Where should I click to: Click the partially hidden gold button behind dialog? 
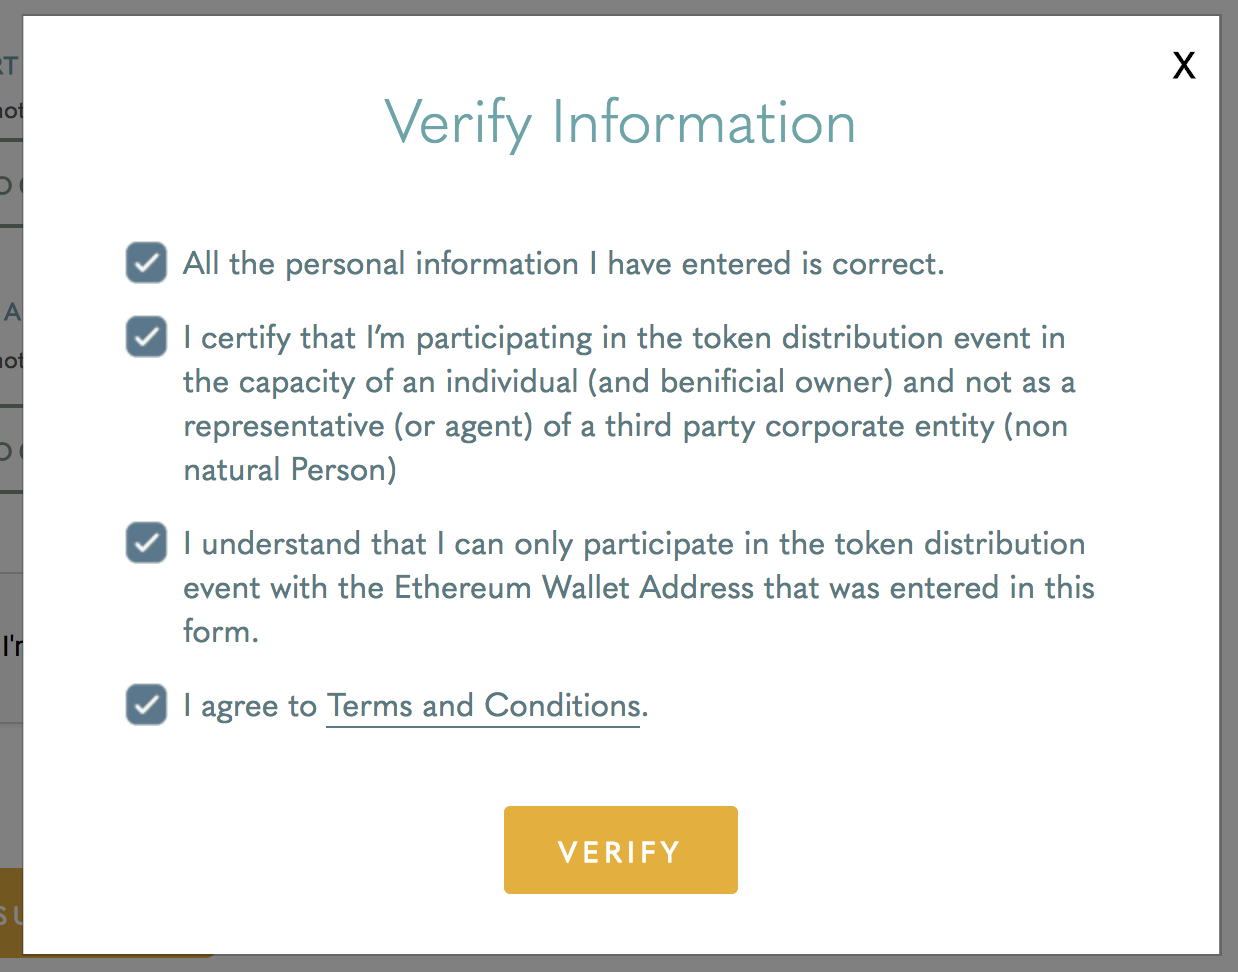point(11,912)
